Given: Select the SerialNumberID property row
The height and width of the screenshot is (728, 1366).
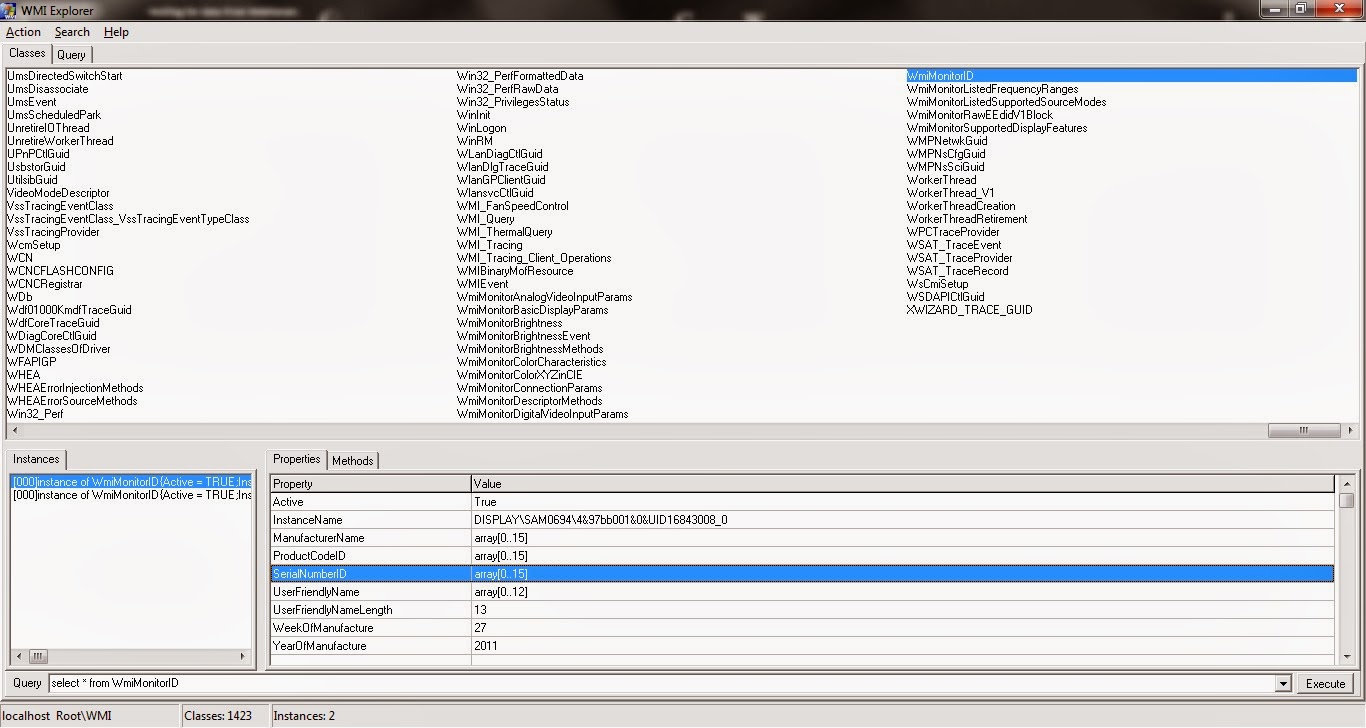Looking at the screenshot, I should 802,574.
